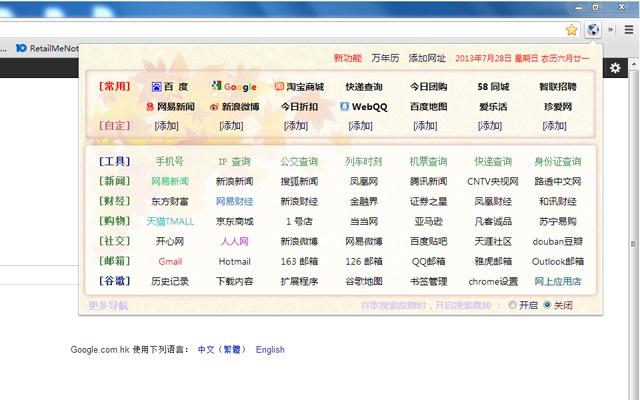
Task: Open 智联招聘 link
Action: [x=558, y=87]
